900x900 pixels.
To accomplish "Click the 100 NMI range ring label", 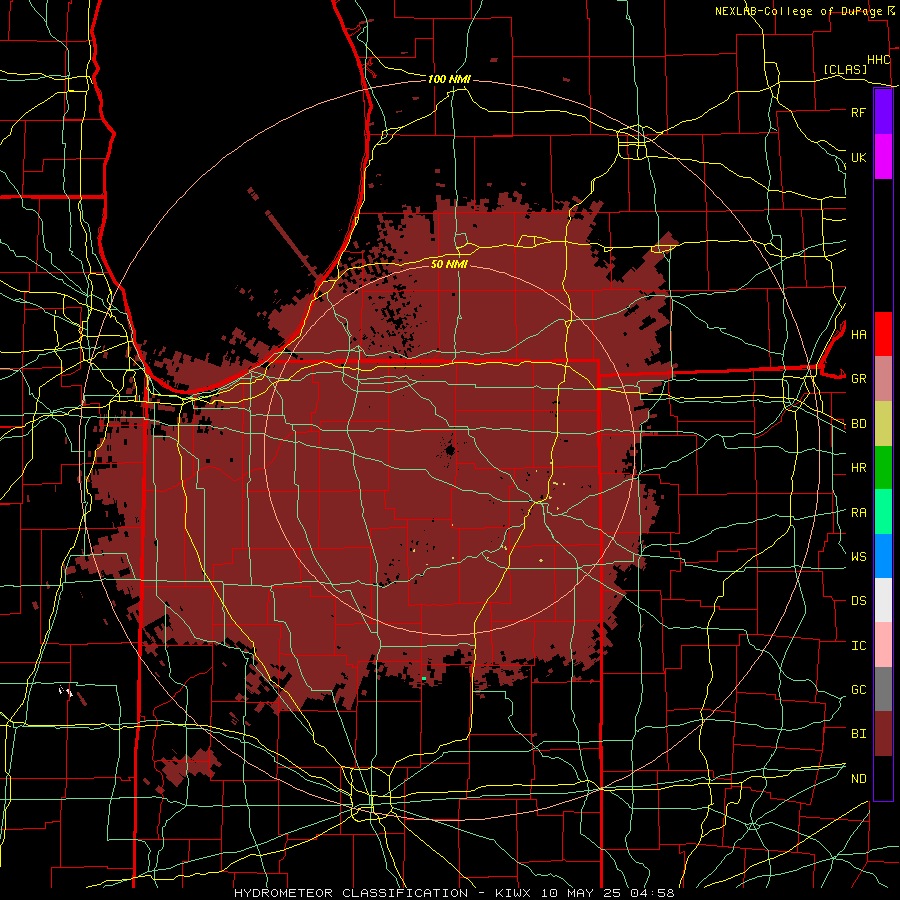I will click(449, 79).
